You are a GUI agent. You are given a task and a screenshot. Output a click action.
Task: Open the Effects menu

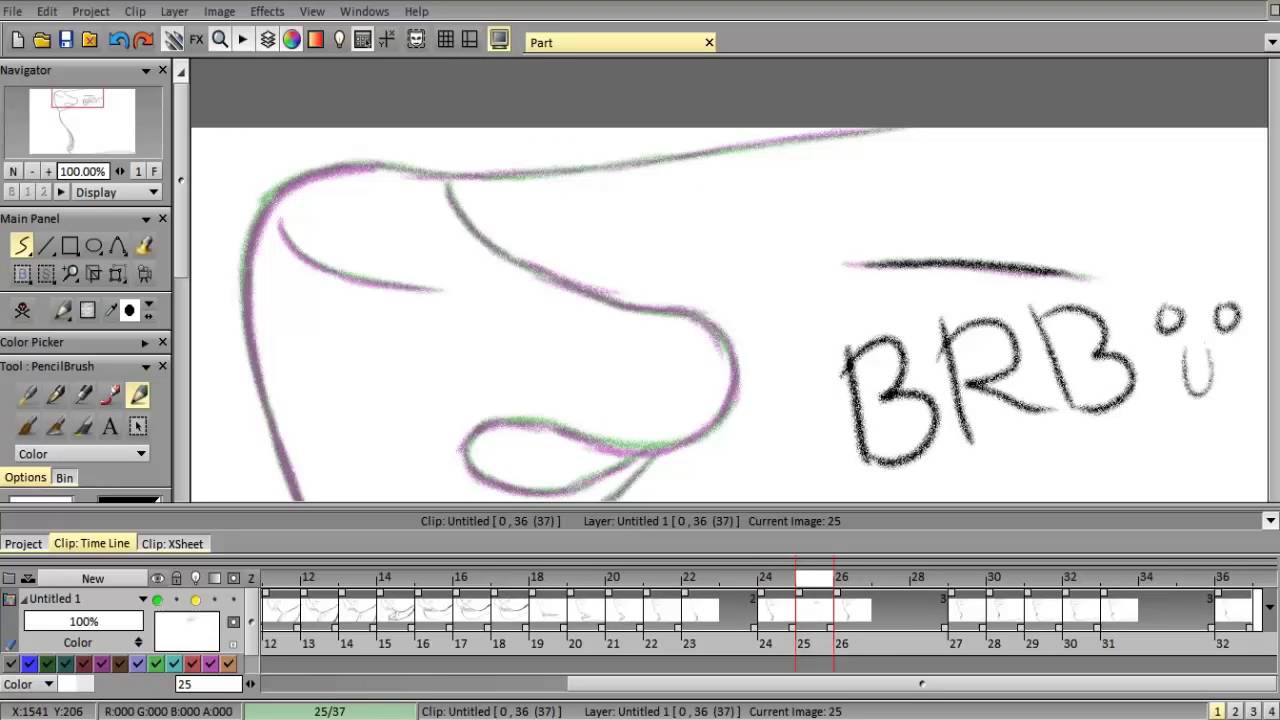point(267,11)
